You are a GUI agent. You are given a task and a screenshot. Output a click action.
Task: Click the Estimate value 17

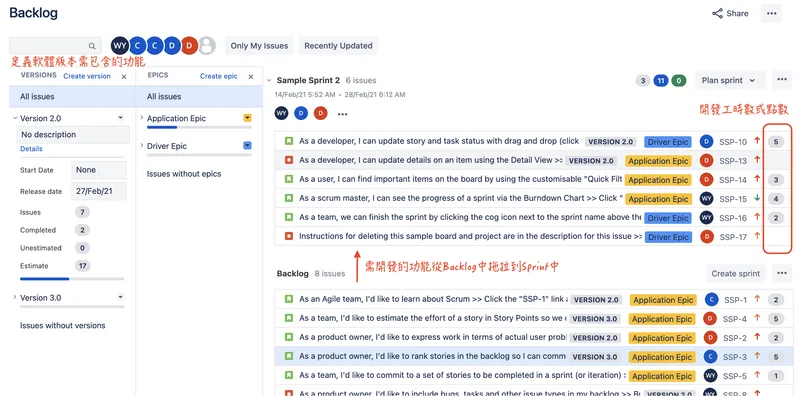(x=82, y=266)
